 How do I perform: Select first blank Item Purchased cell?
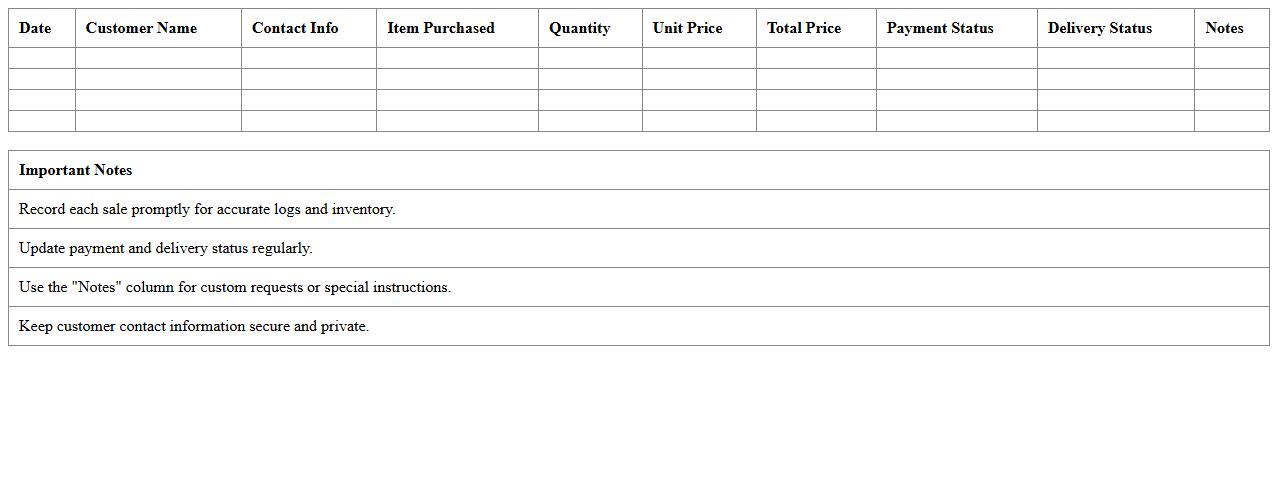coord(457,58)
